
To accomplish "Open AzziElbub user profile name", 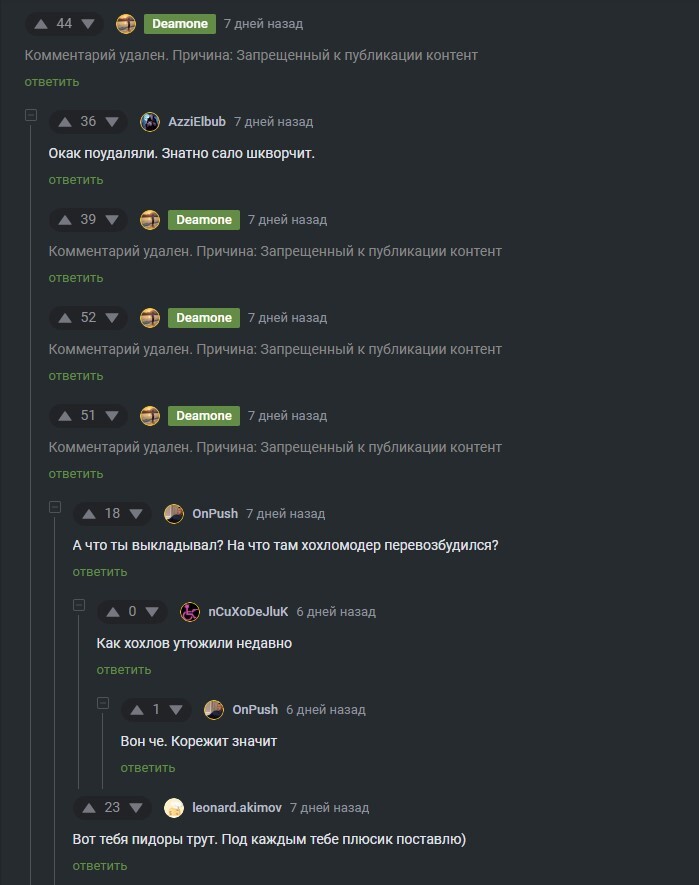I will (197, 121).
